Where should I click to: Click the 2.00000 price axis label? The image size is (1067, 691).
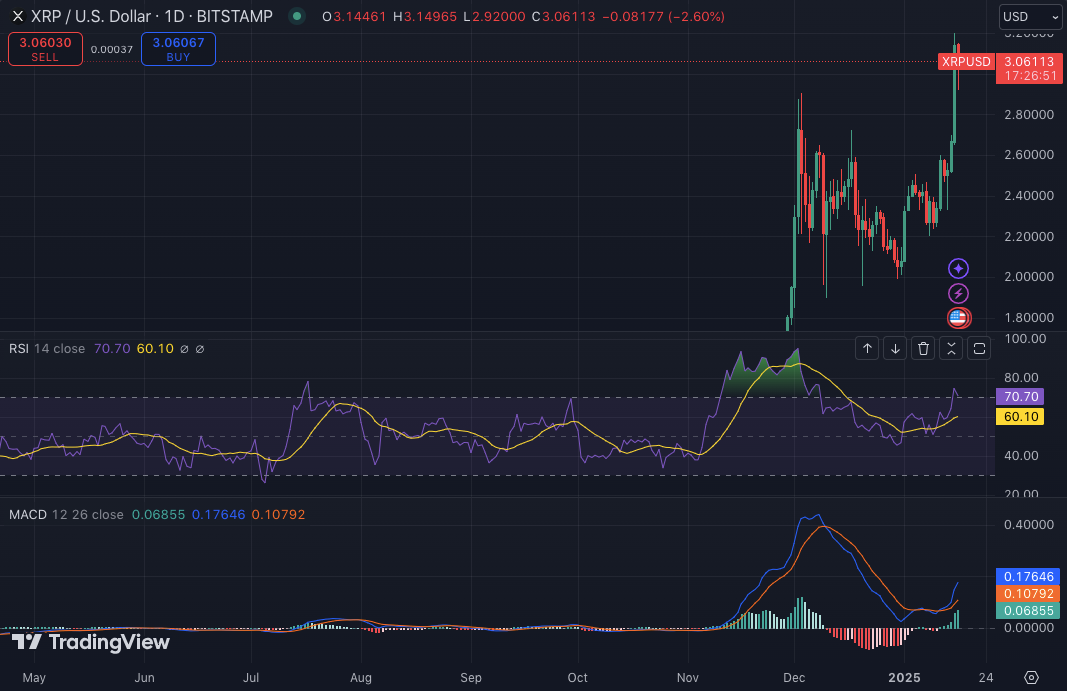click(1029, 276)
